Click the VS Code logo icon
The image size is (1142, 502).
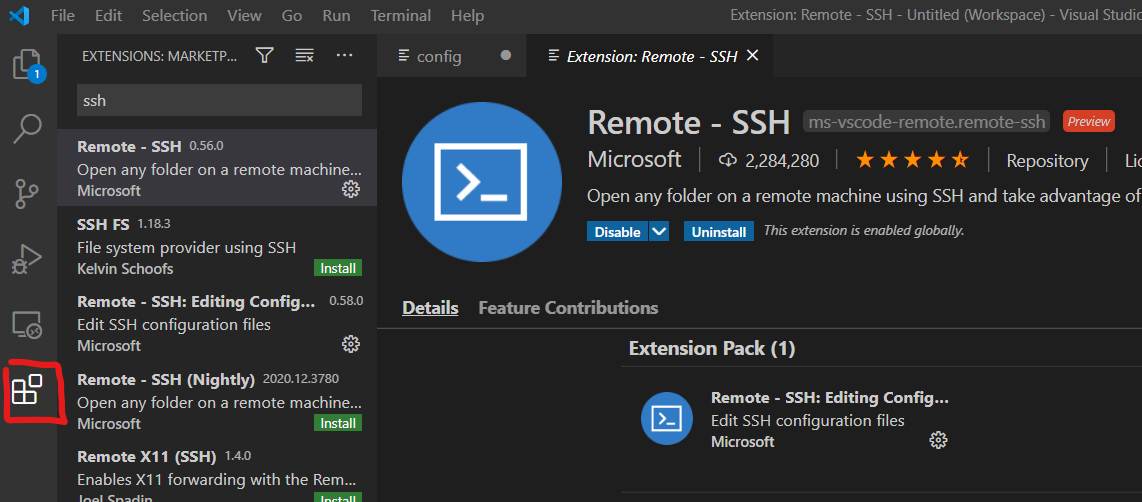click(x=19, y=15)
